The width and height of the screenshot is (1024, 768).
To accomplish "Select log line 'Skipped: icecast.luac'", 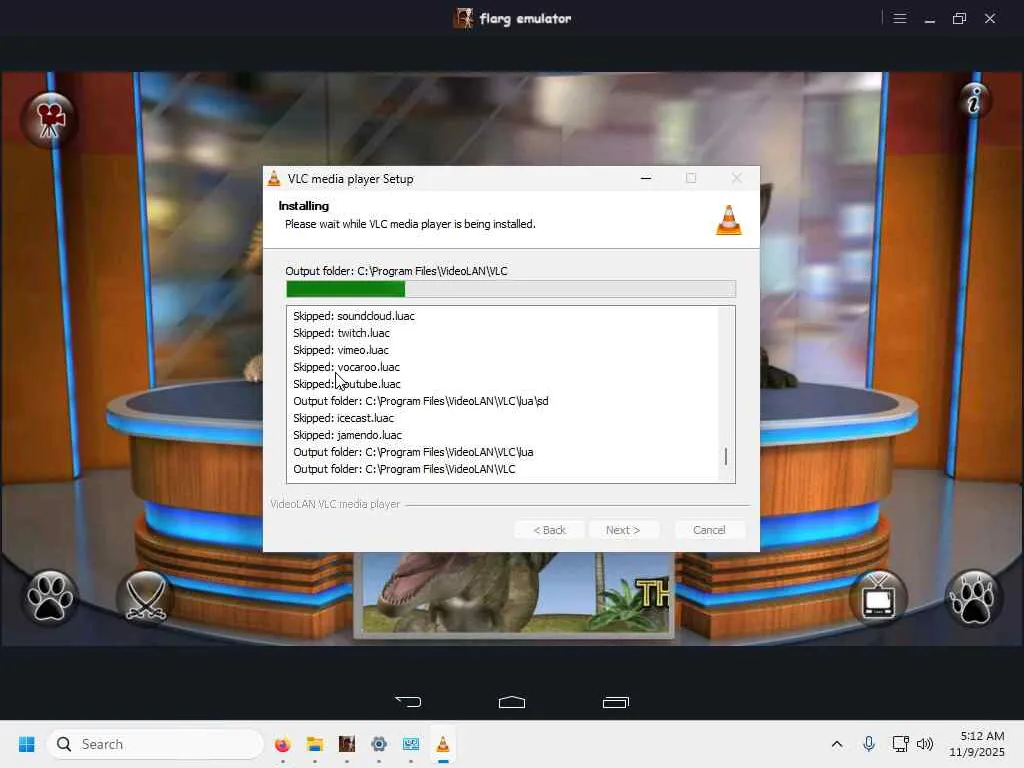I will pos(344,418).
